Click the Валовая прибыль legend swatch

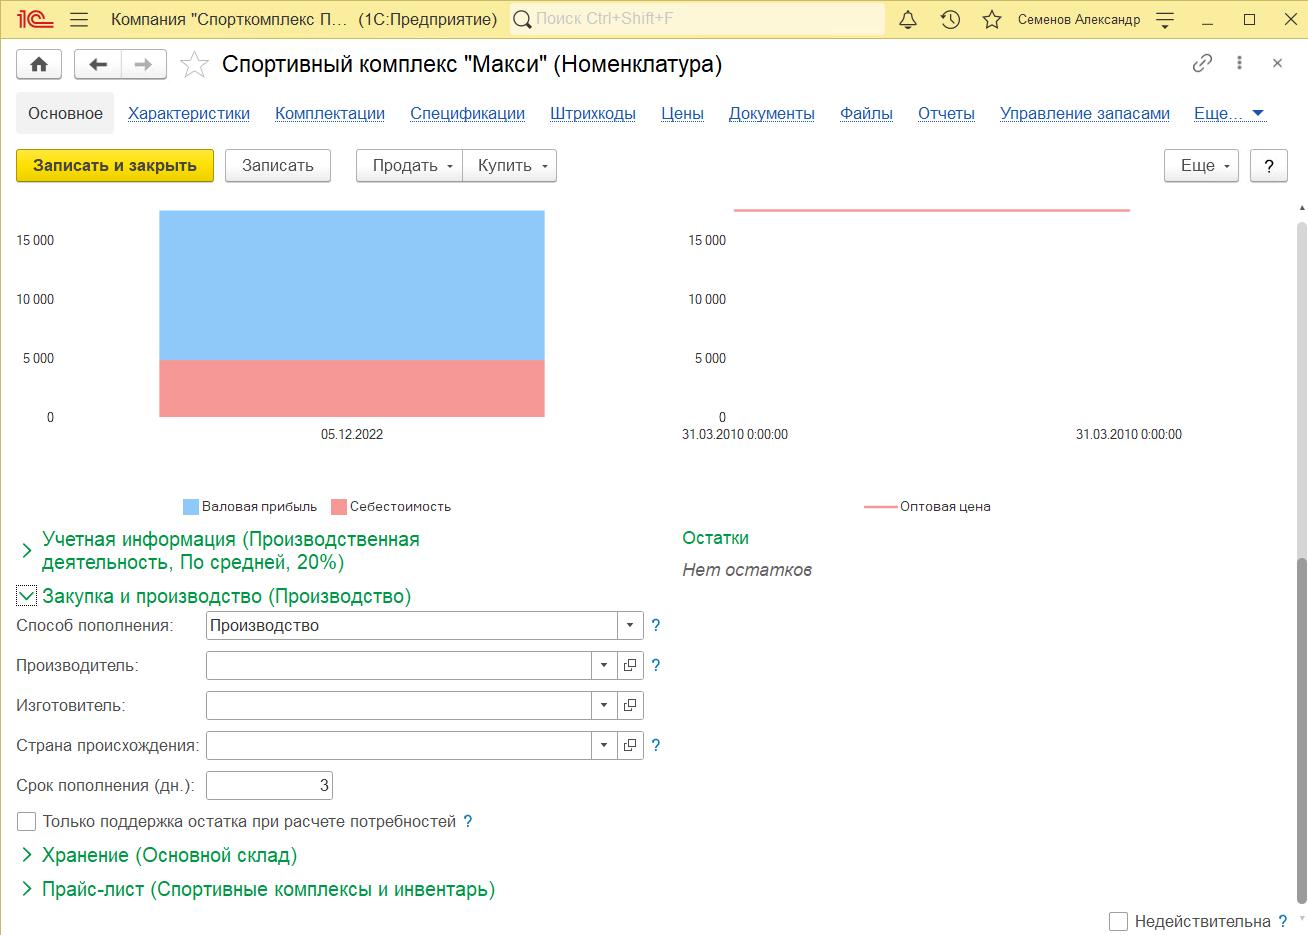pos(191,507)
